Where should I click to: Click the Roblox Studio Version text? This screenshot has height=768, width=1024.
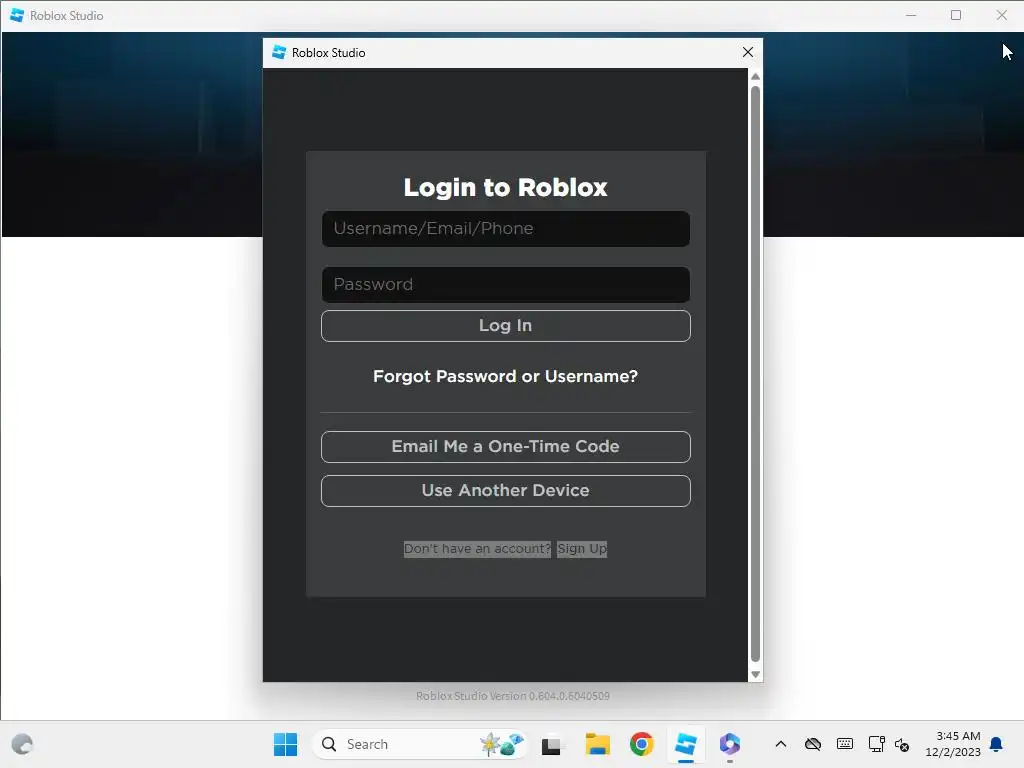click(x=513, y=696)
